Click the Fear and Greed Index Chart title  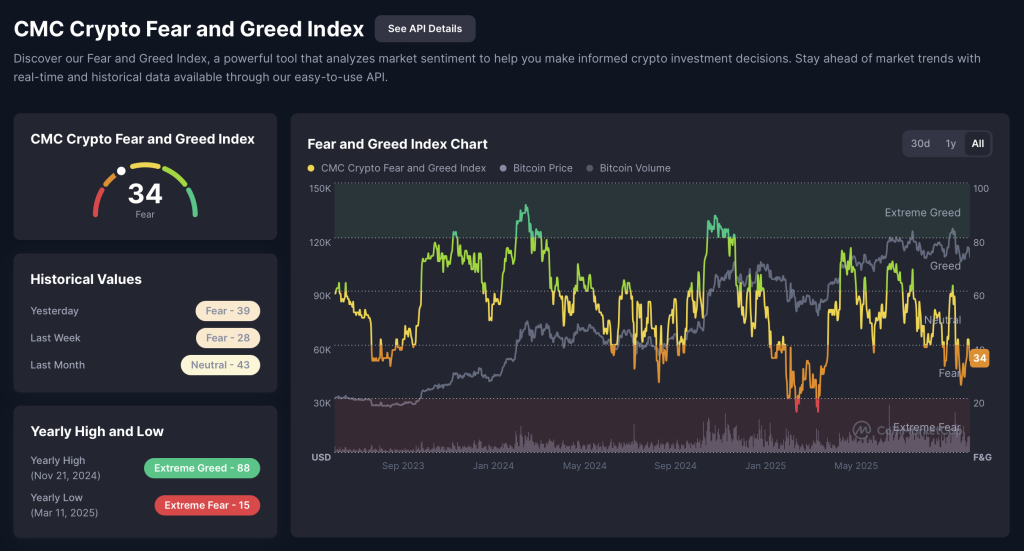(x=397, y=144)
